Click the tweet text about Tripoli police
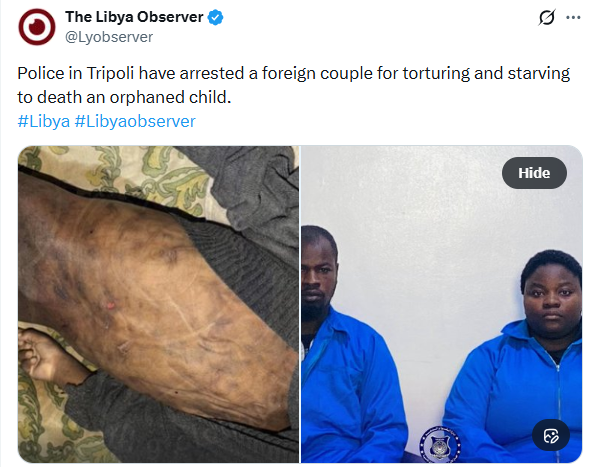The height and width of the screenshot is (467, 589). (294, 85)
